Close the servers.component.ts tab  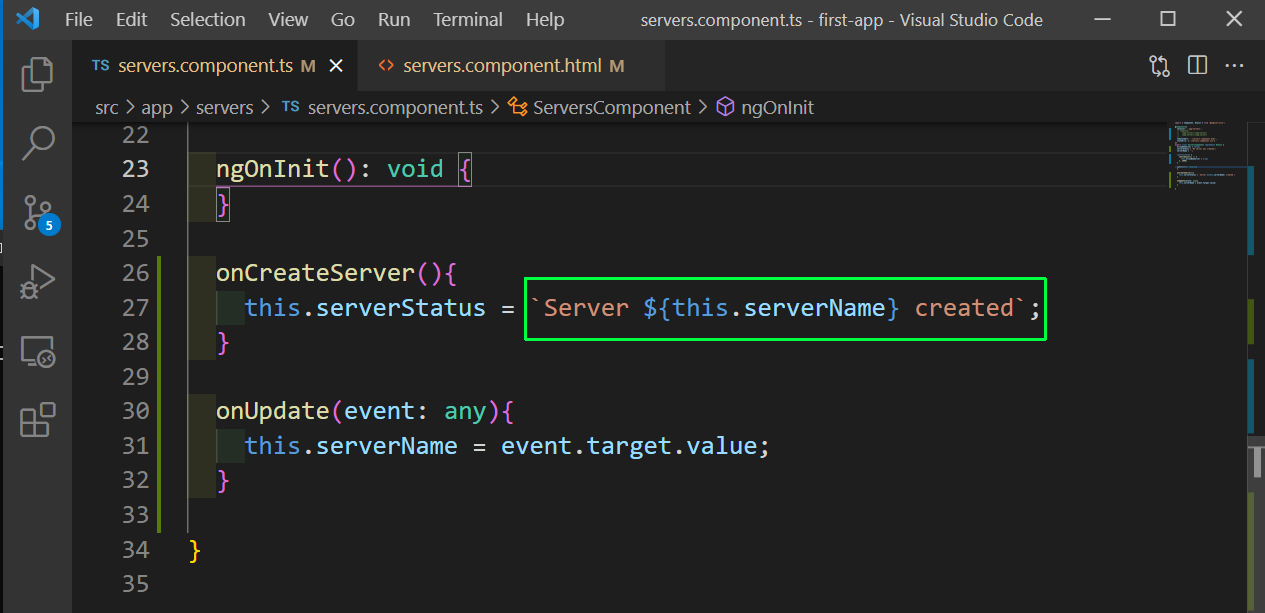tap(336, 66)
